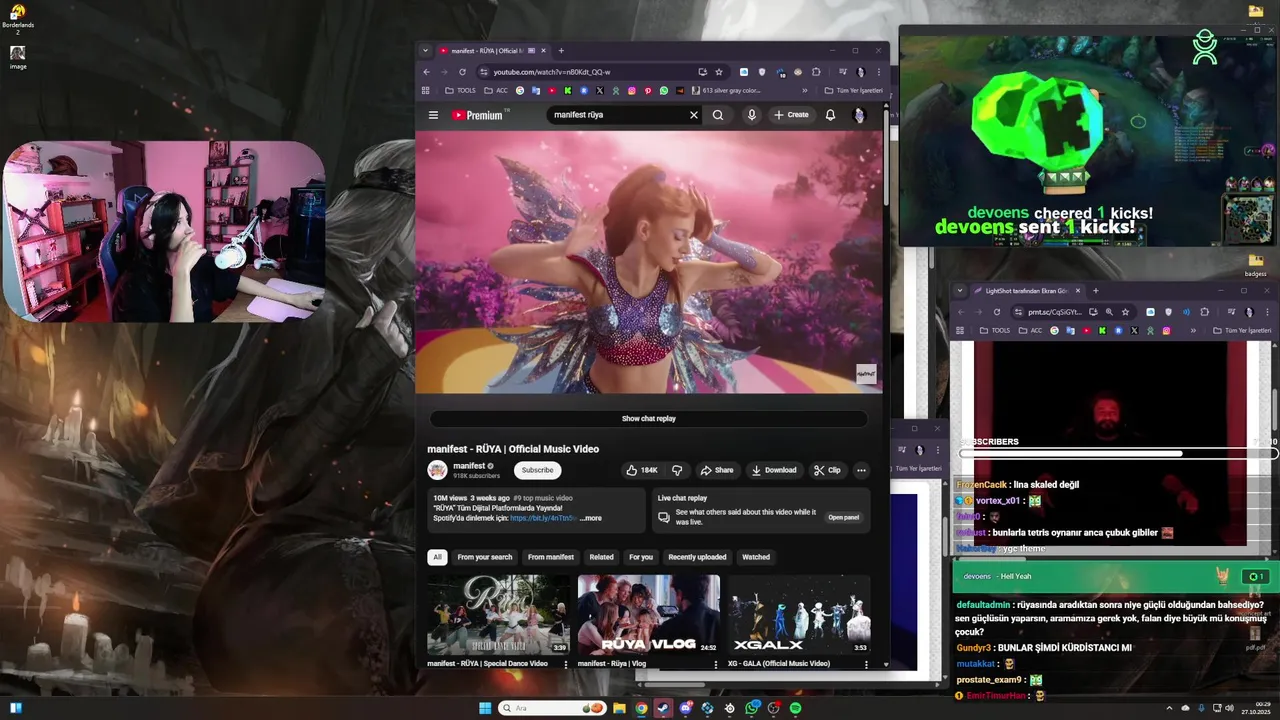This screenshot has height=720, width=1280.
Task: Expand the video description with ...more
Action: [590, 518]
